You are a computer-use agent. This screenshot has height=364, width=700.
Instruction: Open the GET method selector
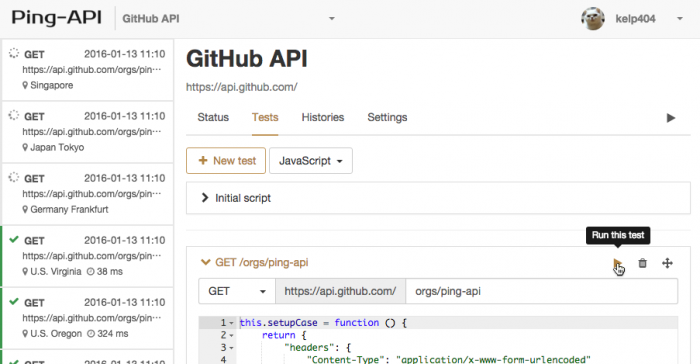pos(237,291)
